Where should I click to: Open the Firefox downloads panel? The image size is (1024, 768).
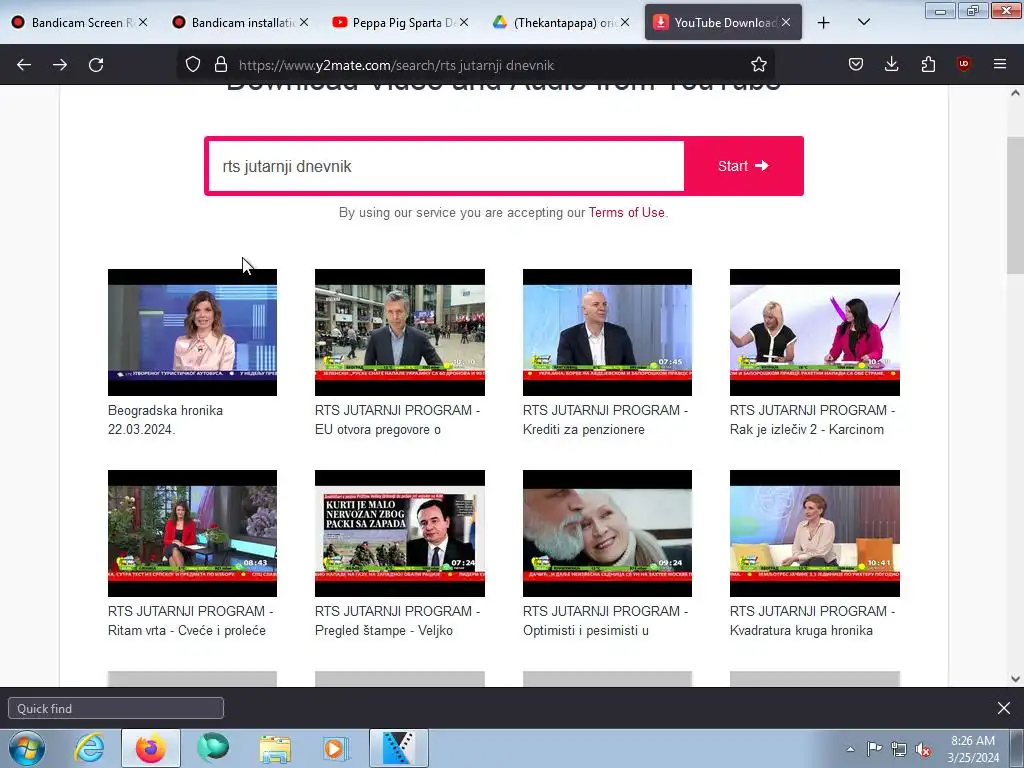[x=891, y=65]
